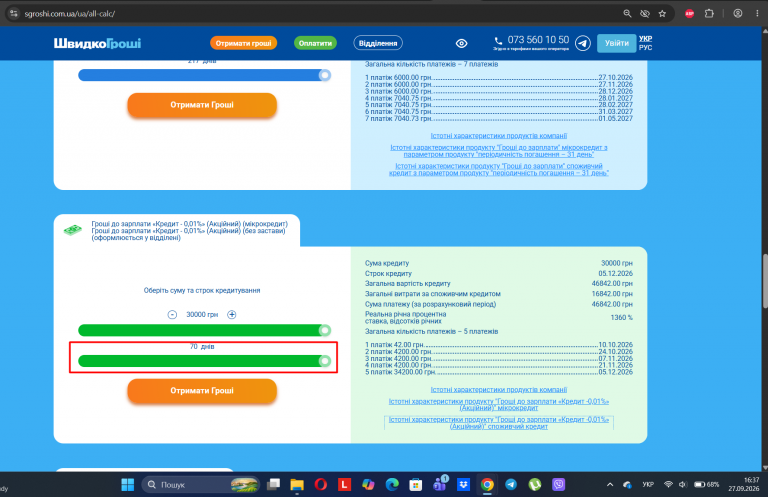
Task: Open the ABP ad blocker extension
Action: click(x=690, y=14)
